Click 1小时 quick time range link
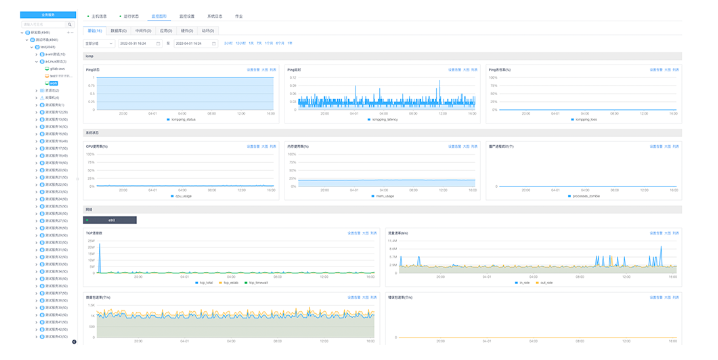The height and width of the screenshot is (360, 718). click(228, 44)
